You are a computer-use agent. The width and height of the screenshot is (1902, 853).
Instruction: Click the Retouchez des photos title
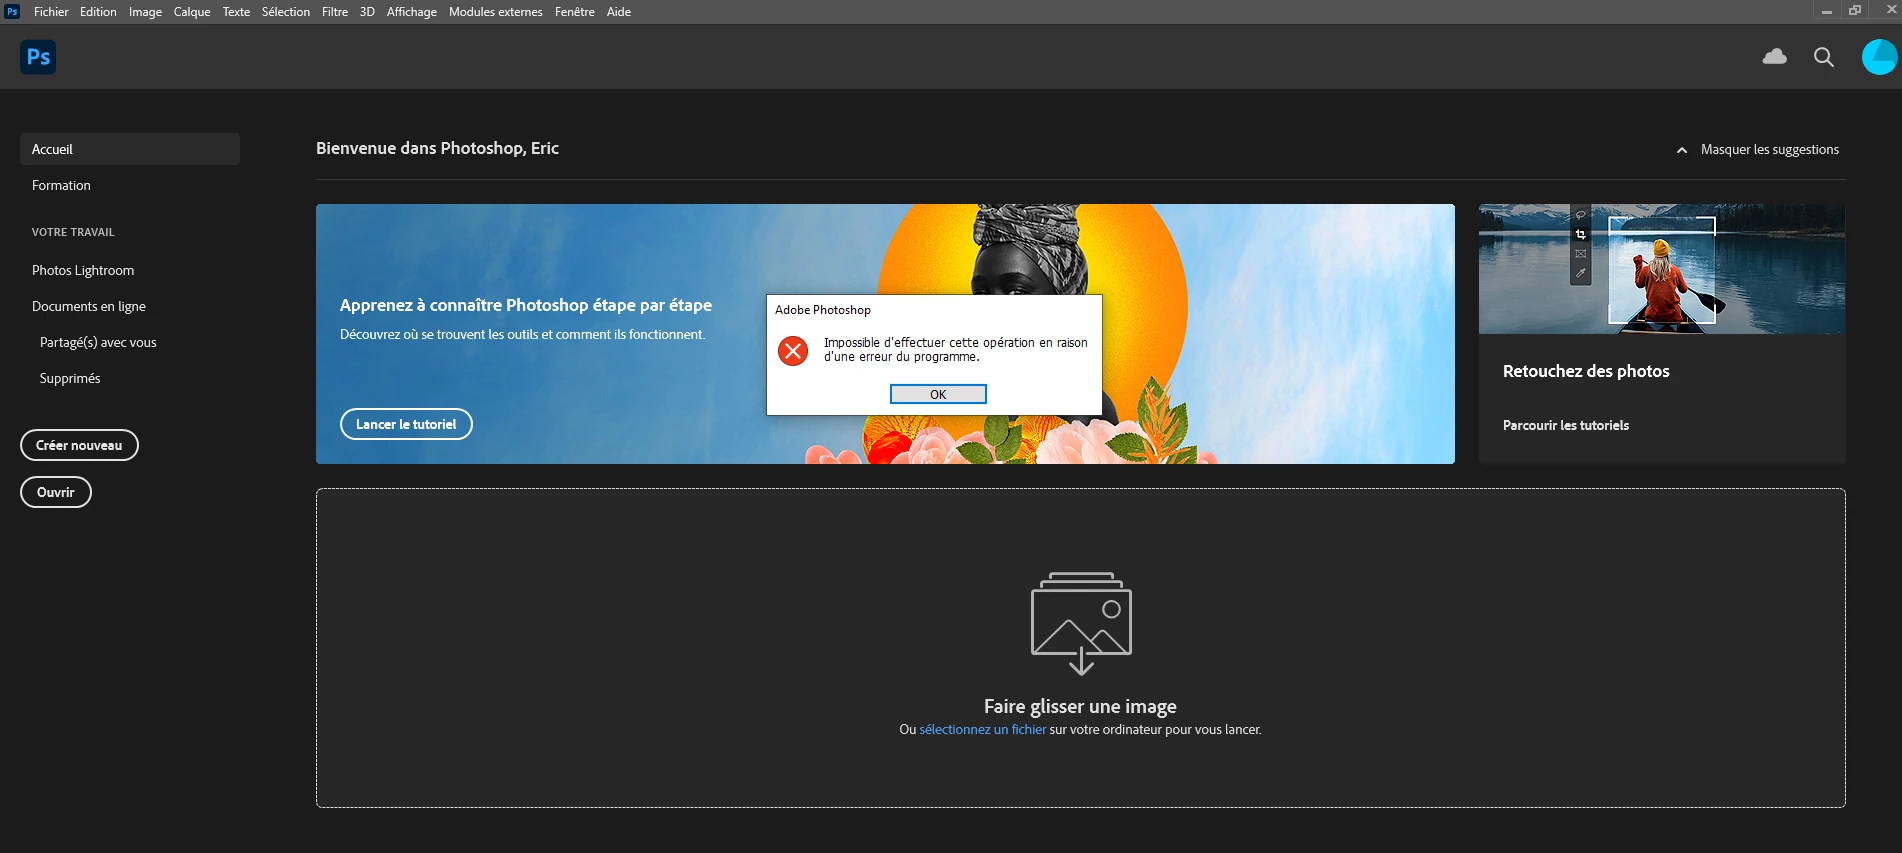(1586, 371)
